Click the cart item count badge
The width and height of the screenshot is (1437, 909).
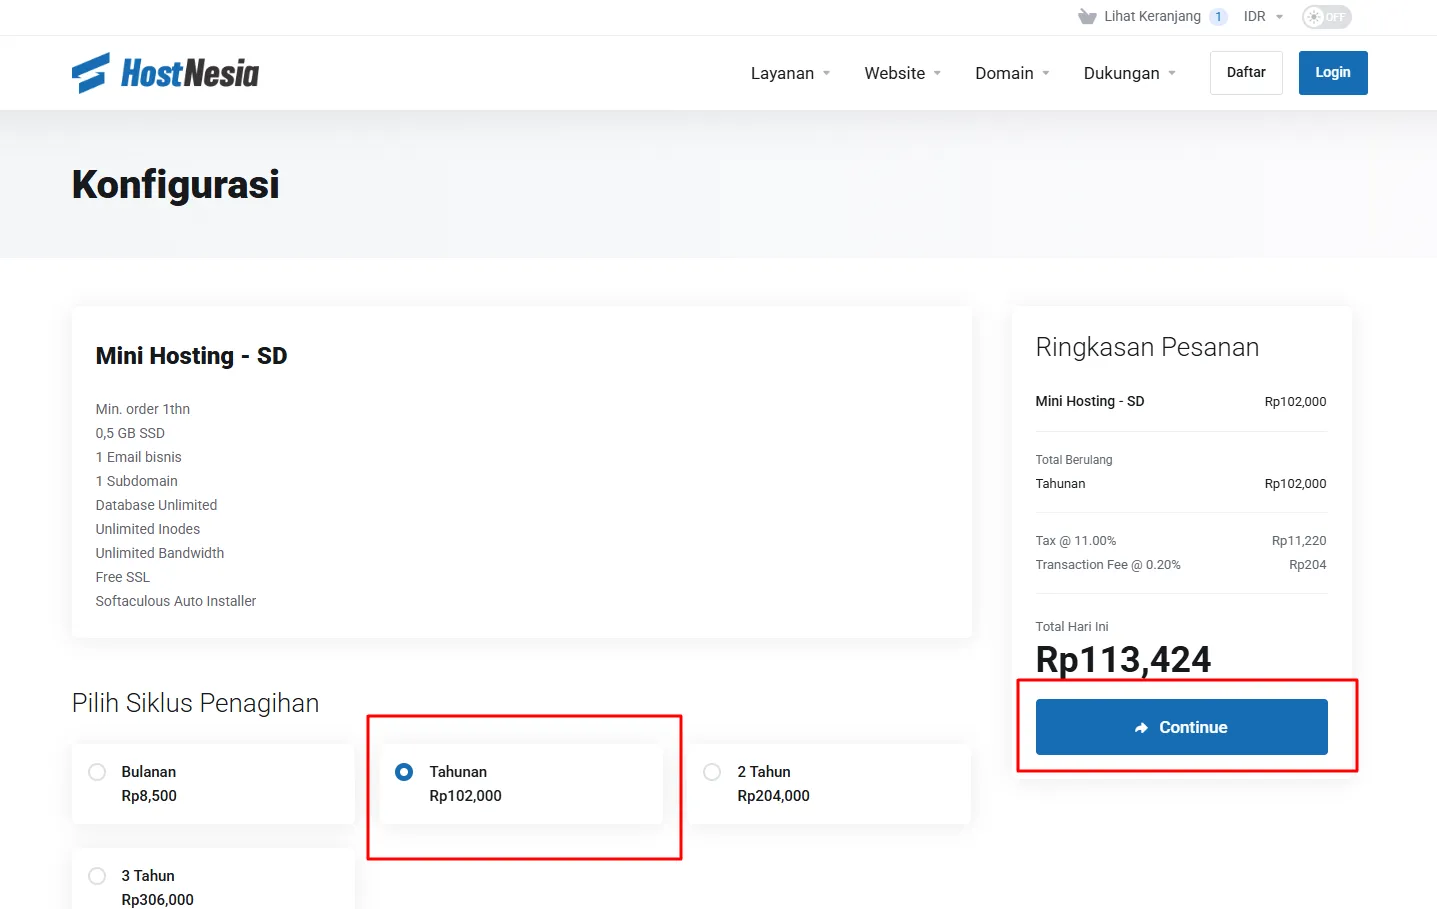click(1218, 17)
